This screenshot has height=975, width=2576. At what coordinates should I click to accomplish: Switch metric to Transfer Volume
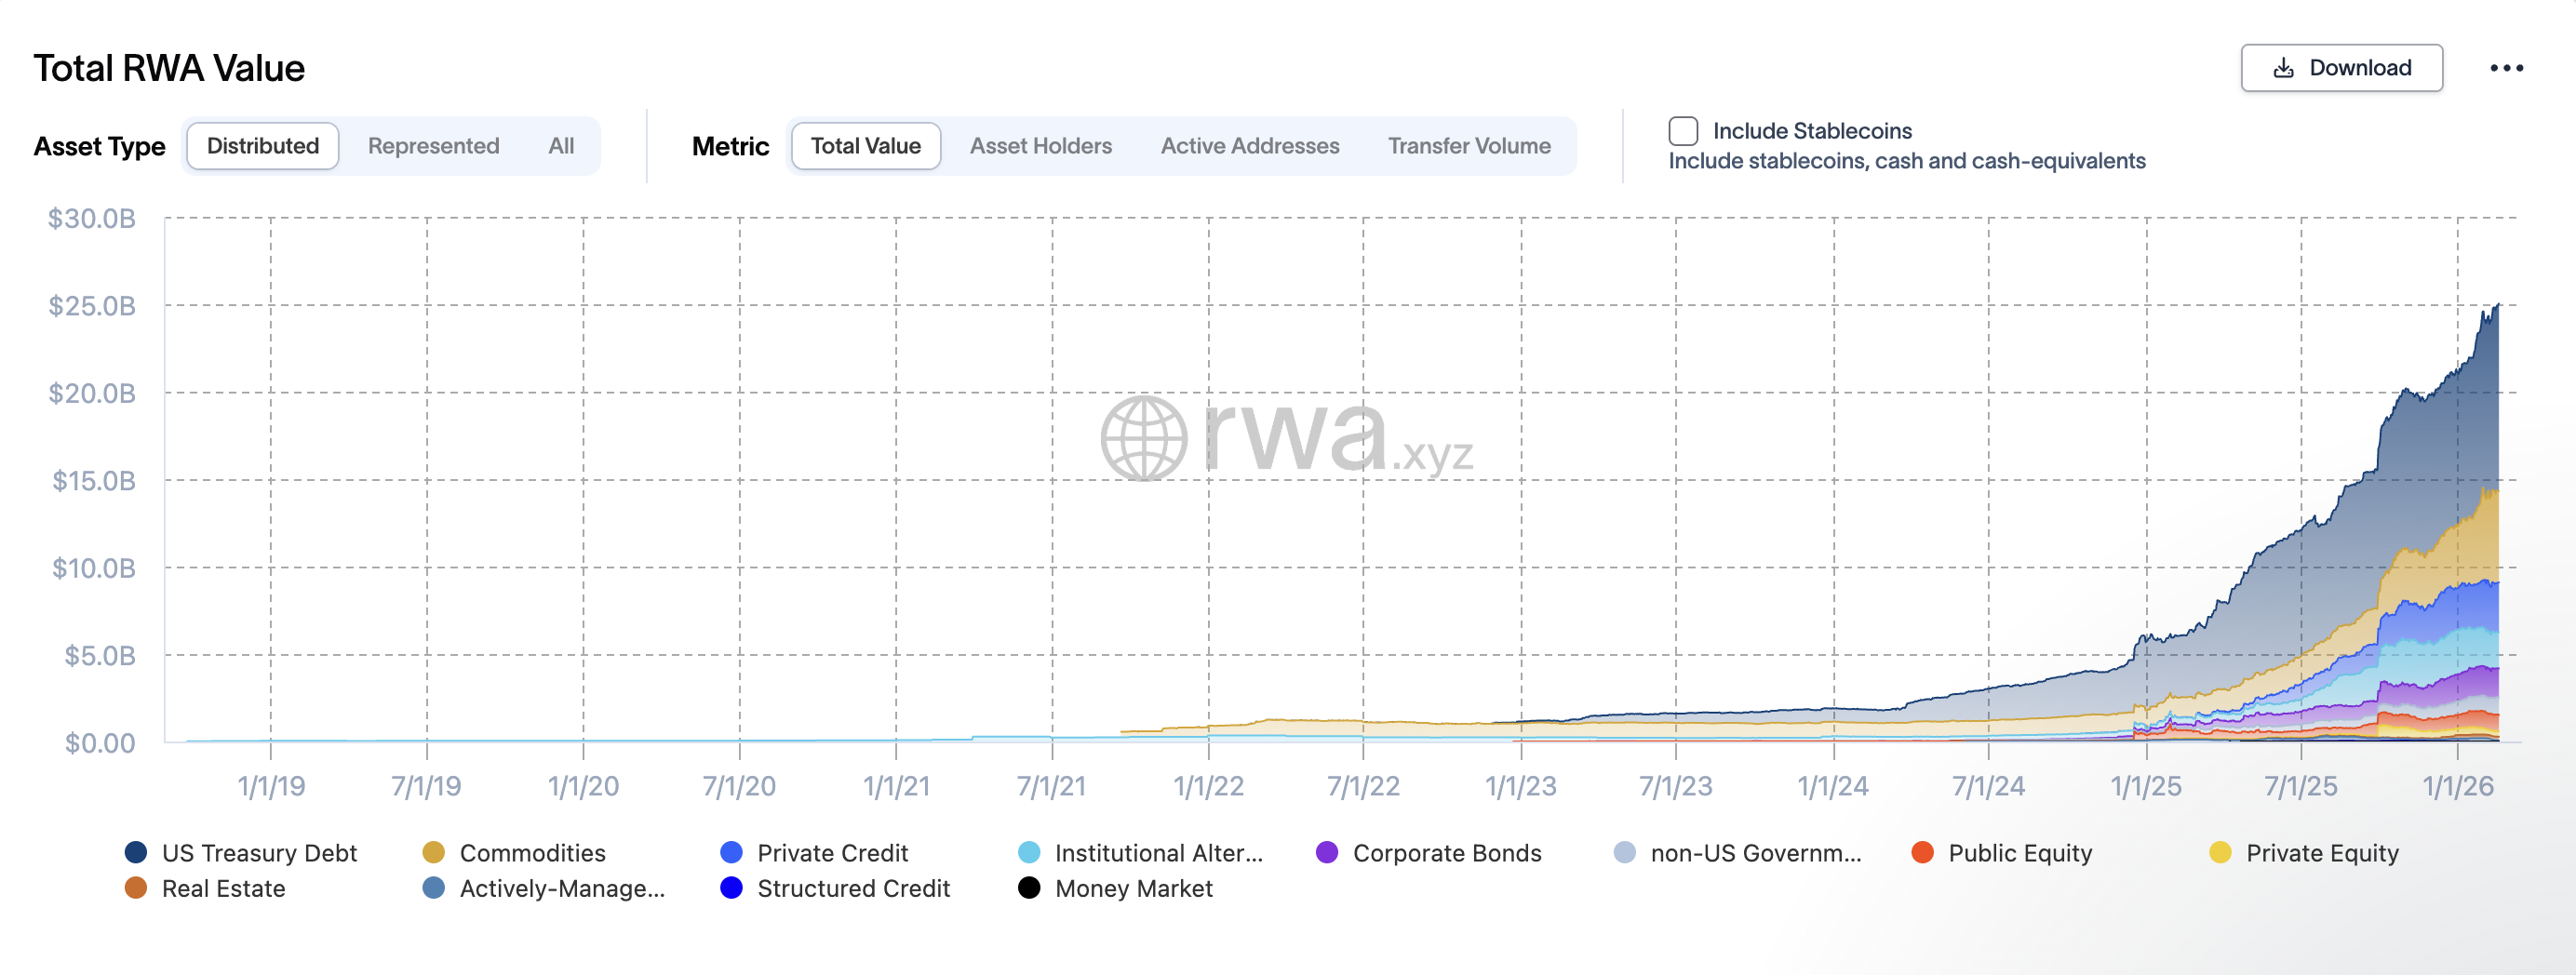coord(1468,146)
